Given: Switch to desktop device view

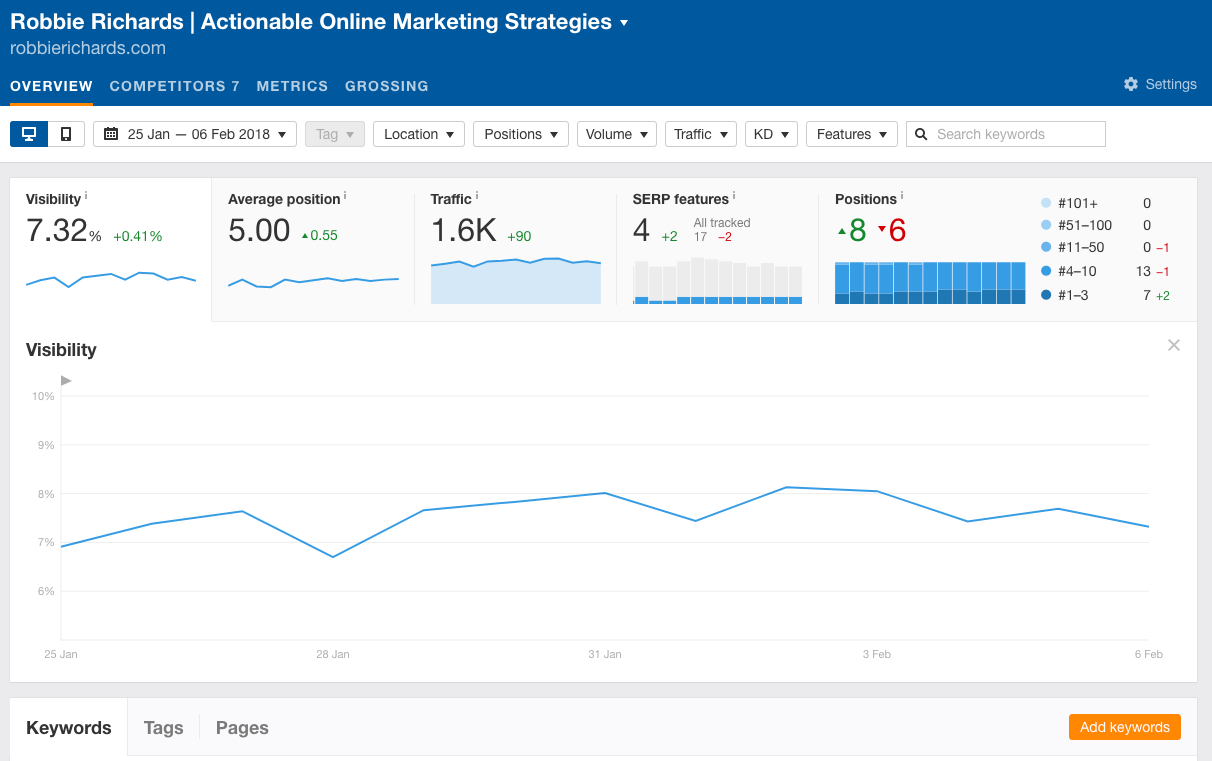Looking at the screenshot, I should 29,134.
